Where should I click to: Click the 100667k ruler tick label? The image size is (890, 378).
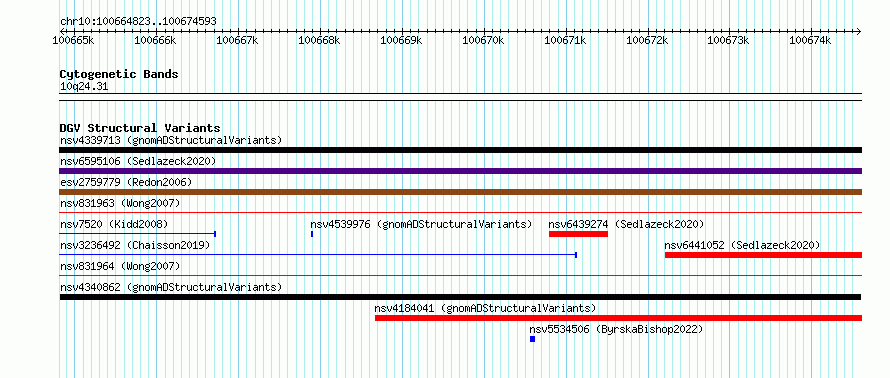[x=238, y=40]
